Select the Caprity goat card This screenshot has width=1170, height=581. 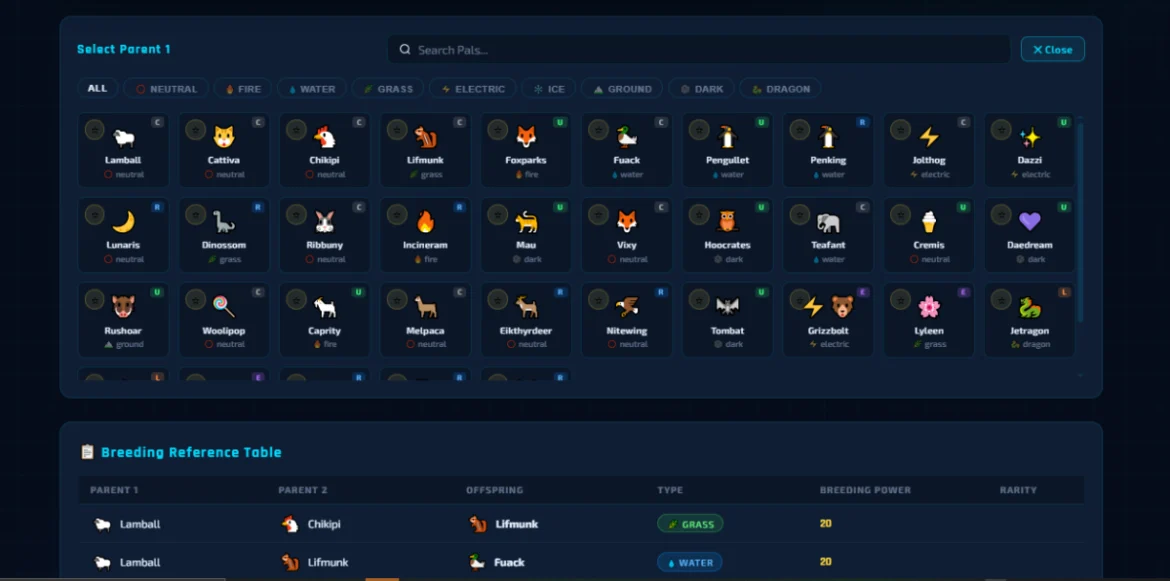click(x=325, y=320)
